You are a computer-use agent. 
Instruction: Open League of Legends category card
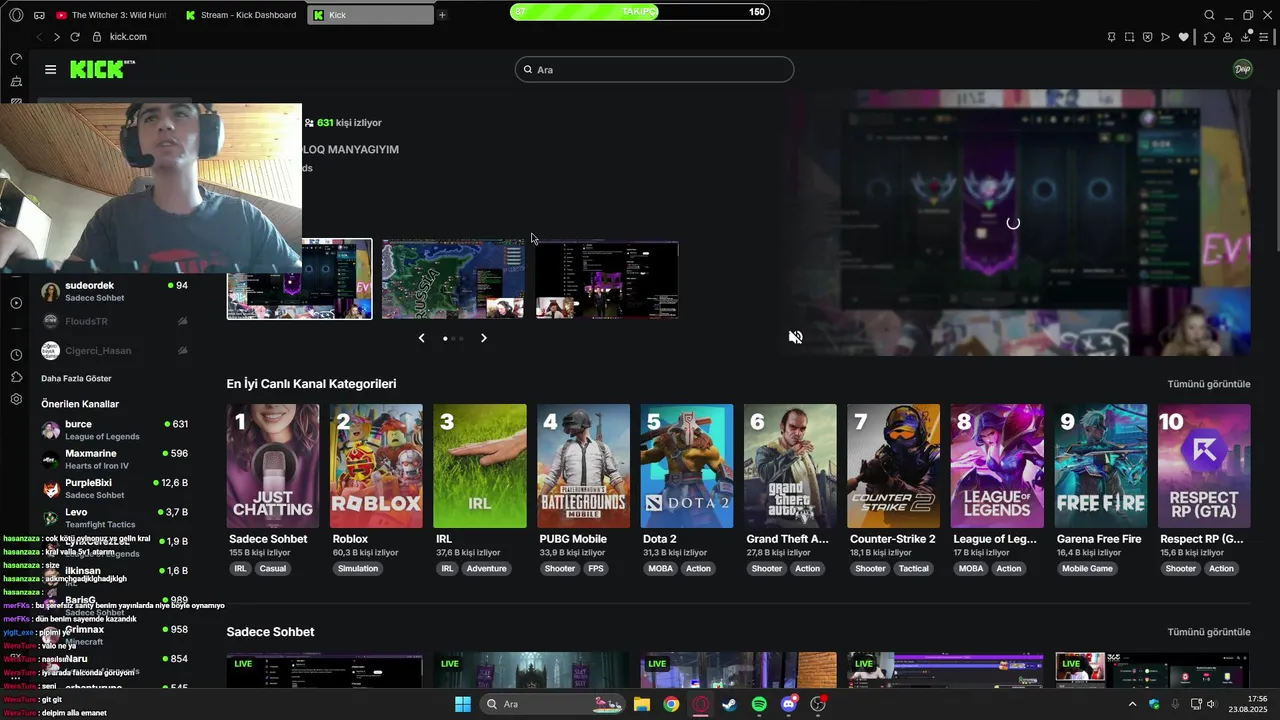pos(997,466)
